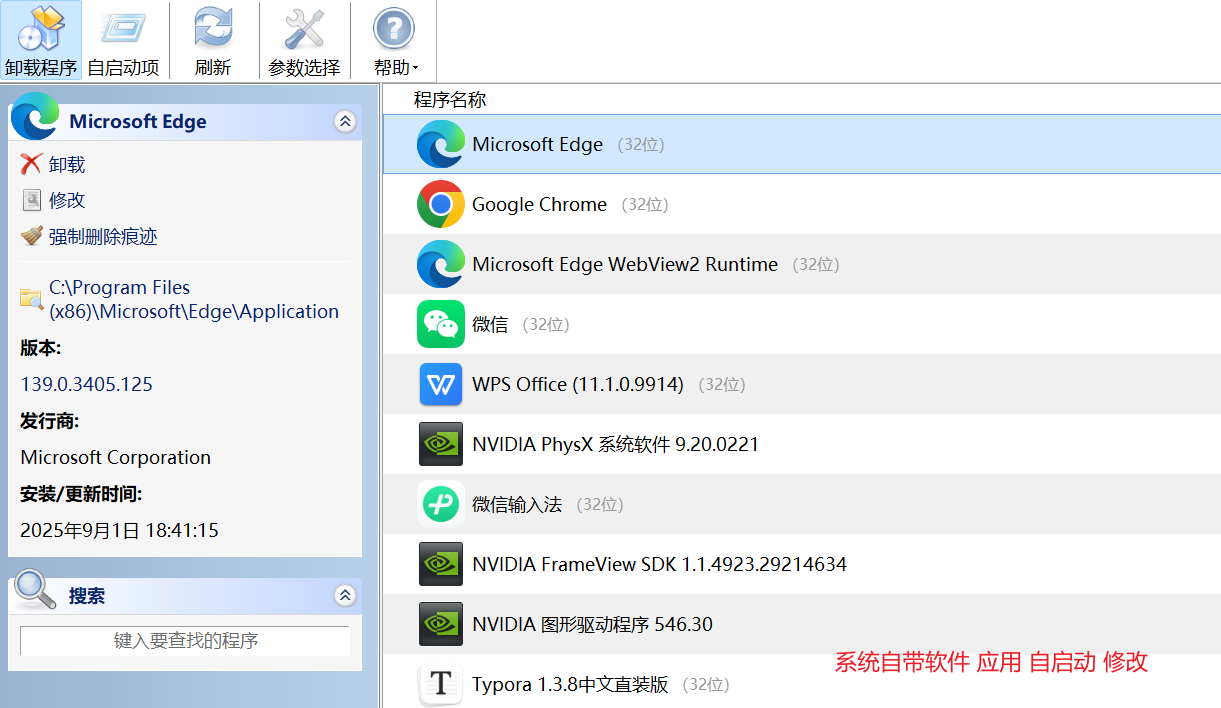Collapse the 搜索 panel chevron
Image resolution: width=1221 pixels, height=708 pixels.
point(345,596)
